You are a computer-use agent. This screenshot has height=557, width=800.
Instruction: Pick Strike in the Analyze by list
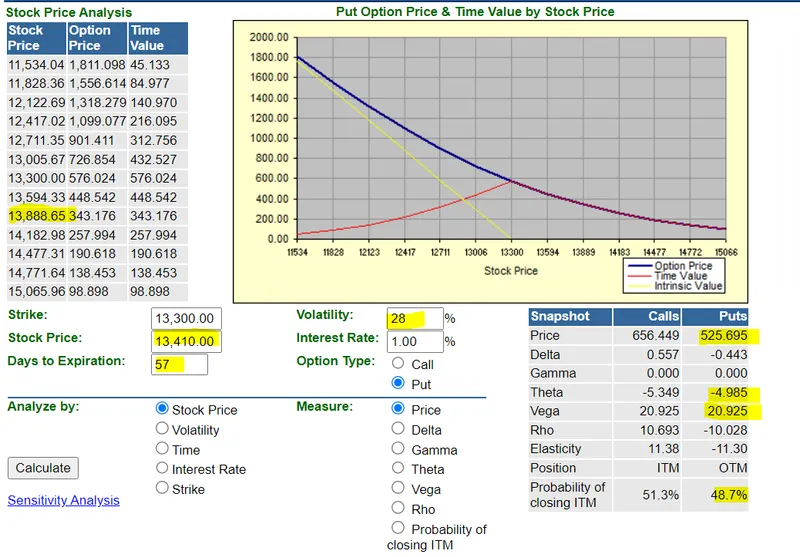coord(163,489)
